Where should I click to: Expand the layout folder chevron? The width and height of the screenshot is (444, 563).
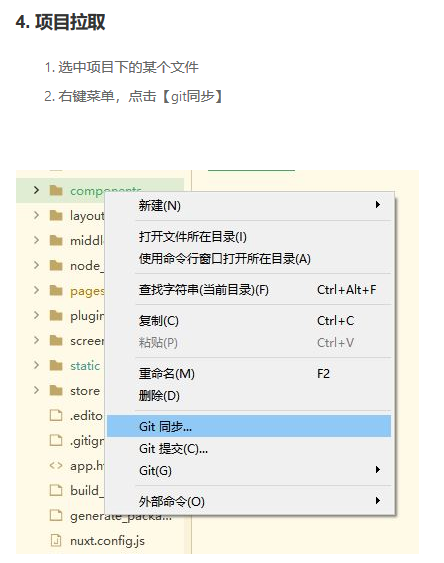(x=36, y=215)
